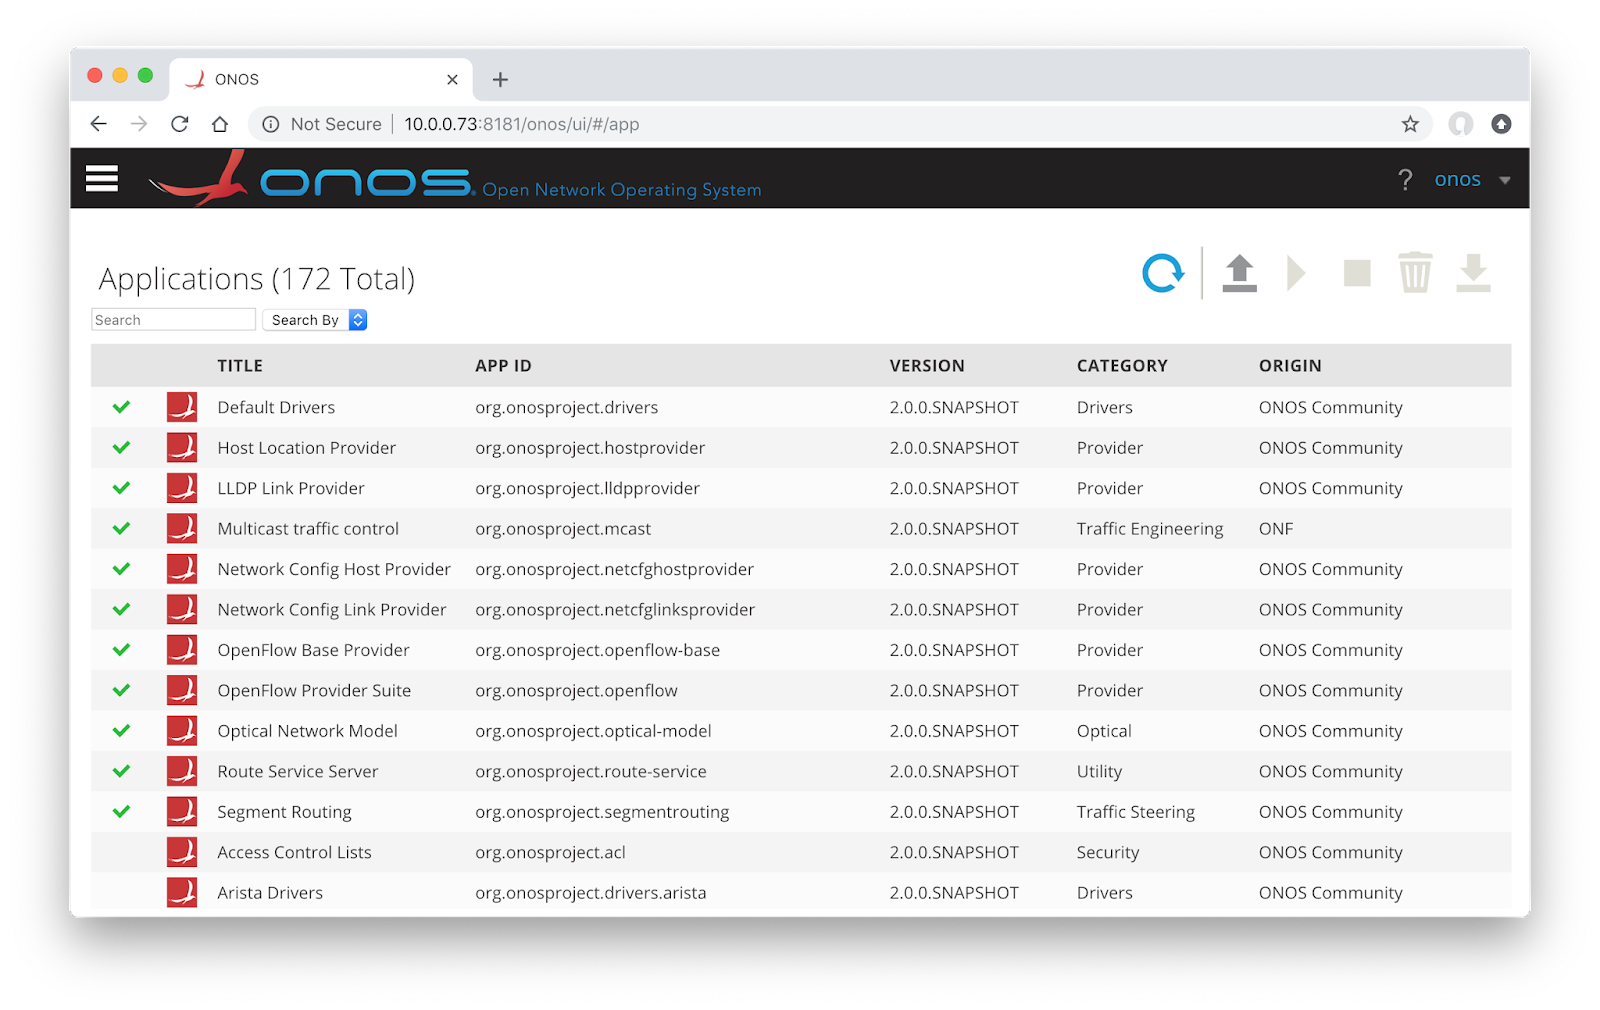Click the active checkmark for Route Service Server
The width and height of the screenshot is (1600, 1010).
pos(121,771)
